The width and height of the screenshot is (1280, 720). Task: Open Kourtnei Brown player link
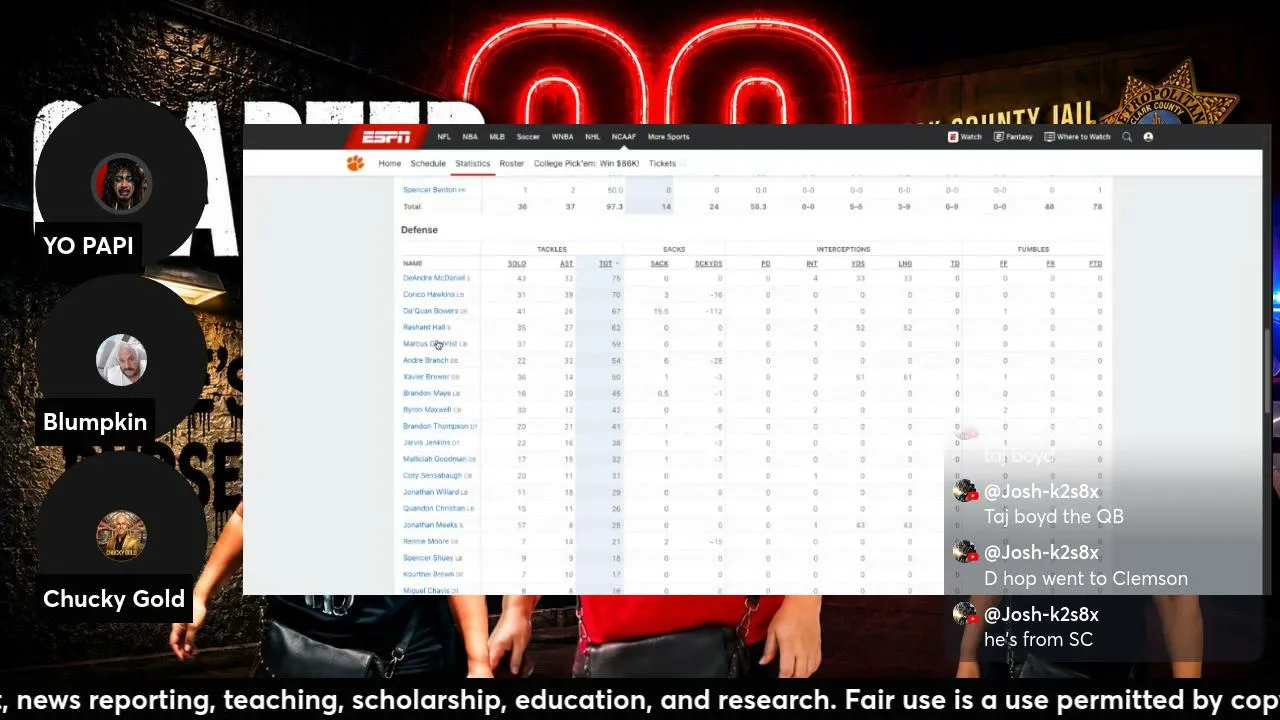428,574
